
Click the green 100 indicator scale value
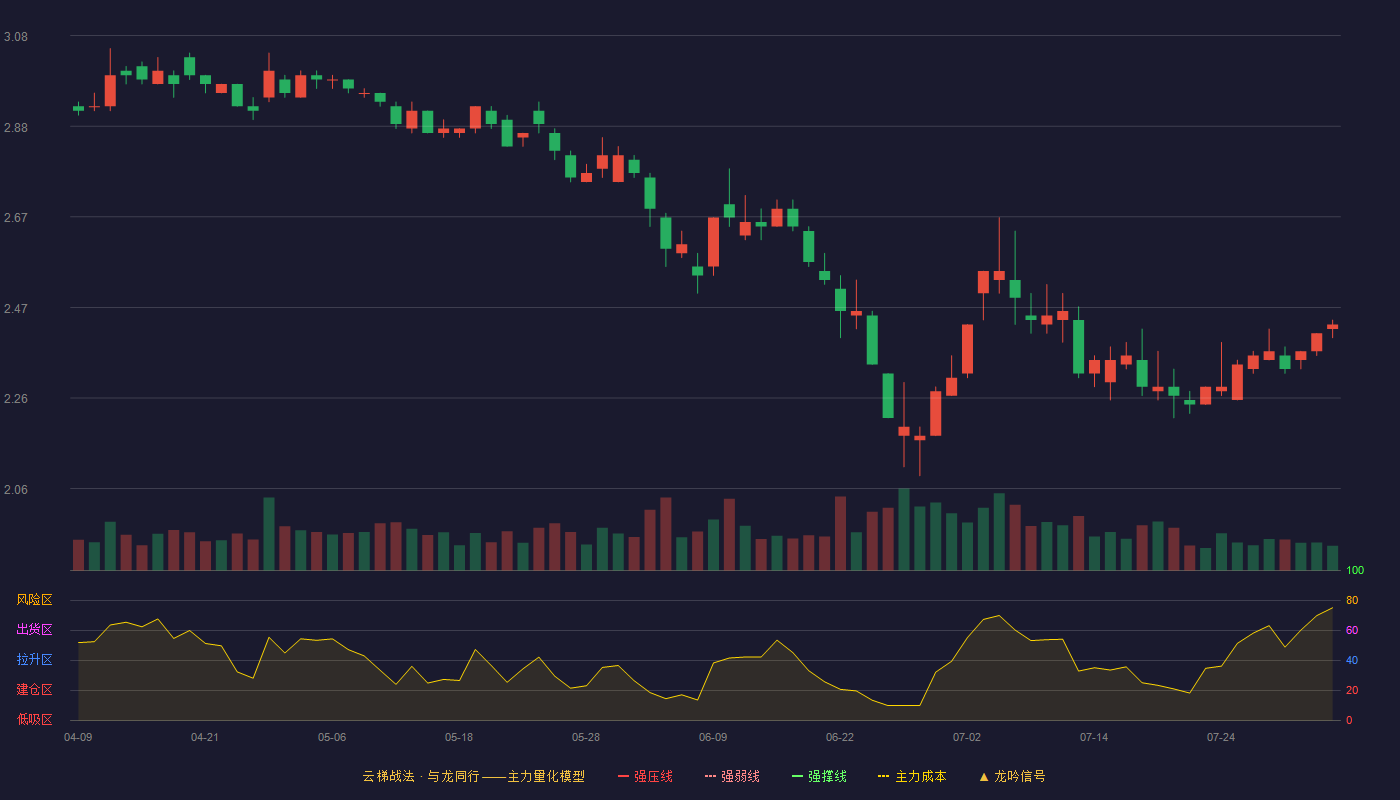(1355, 571)
